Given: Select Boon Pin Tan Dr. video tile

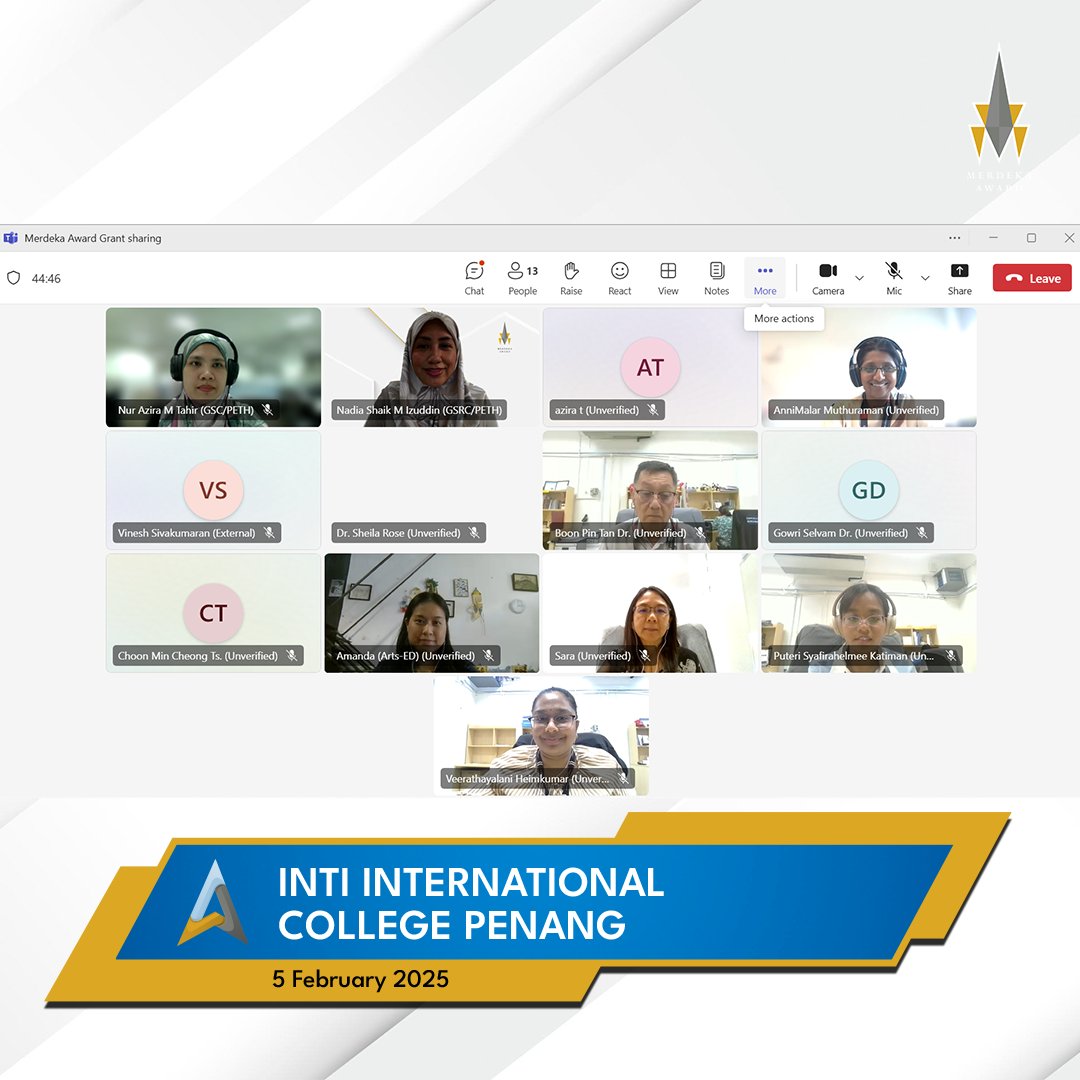Looking at the screenshot, I should [650, 490].
